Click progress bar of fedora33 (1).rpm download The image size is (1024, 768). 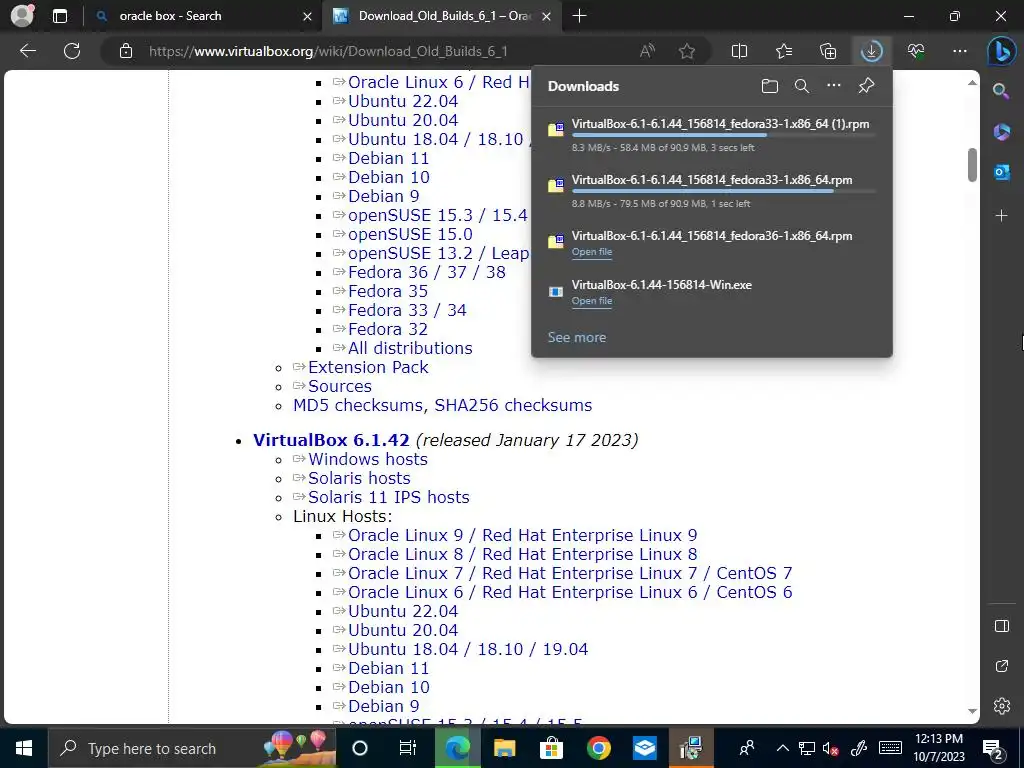723,135
